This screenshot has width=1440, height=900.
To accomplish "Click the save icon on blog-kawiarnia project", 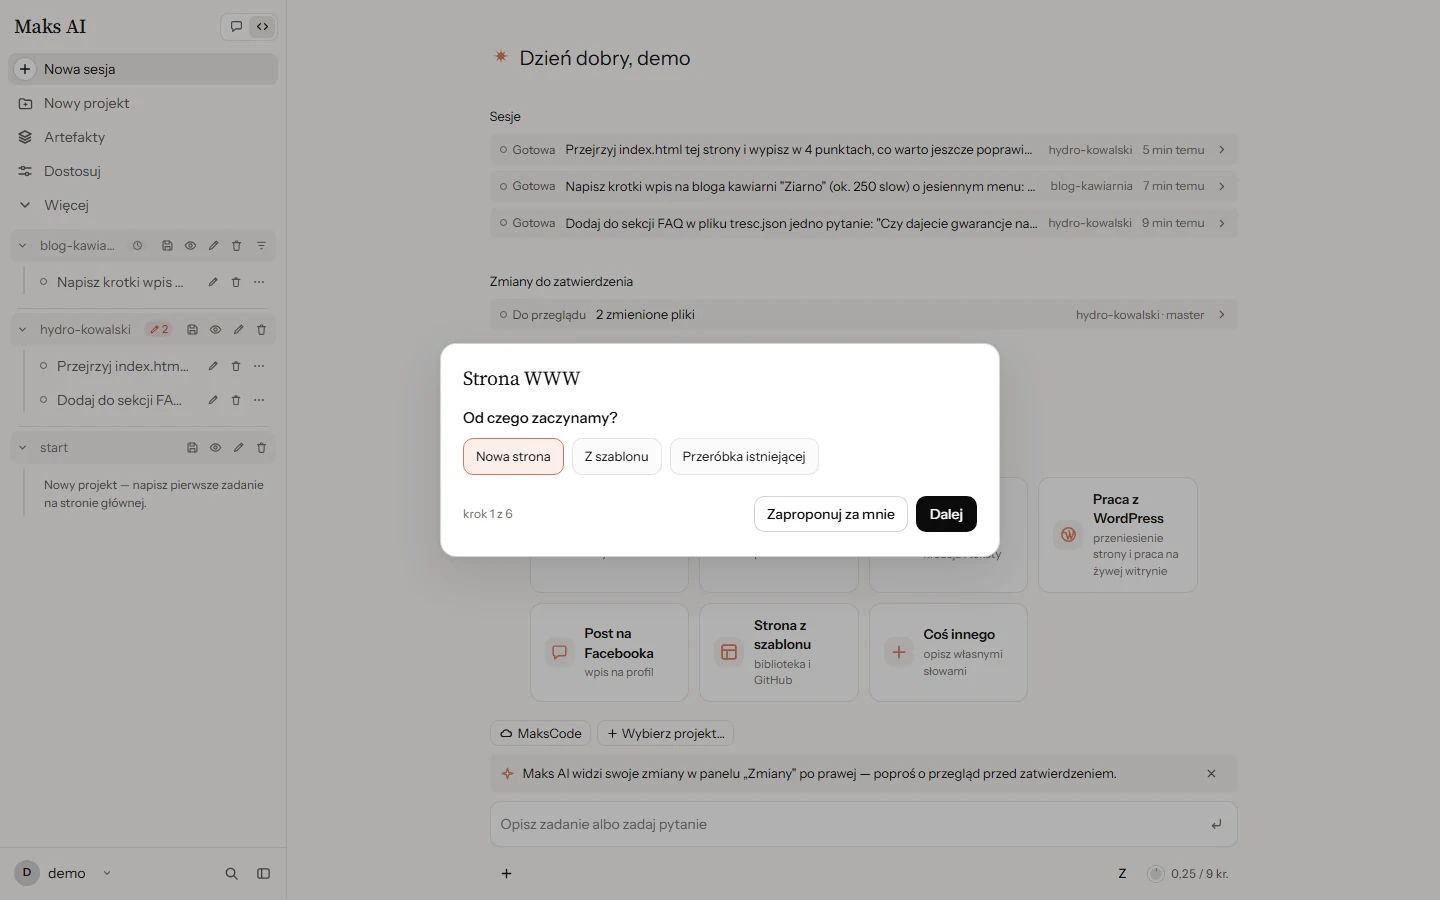I will (167, 246).
